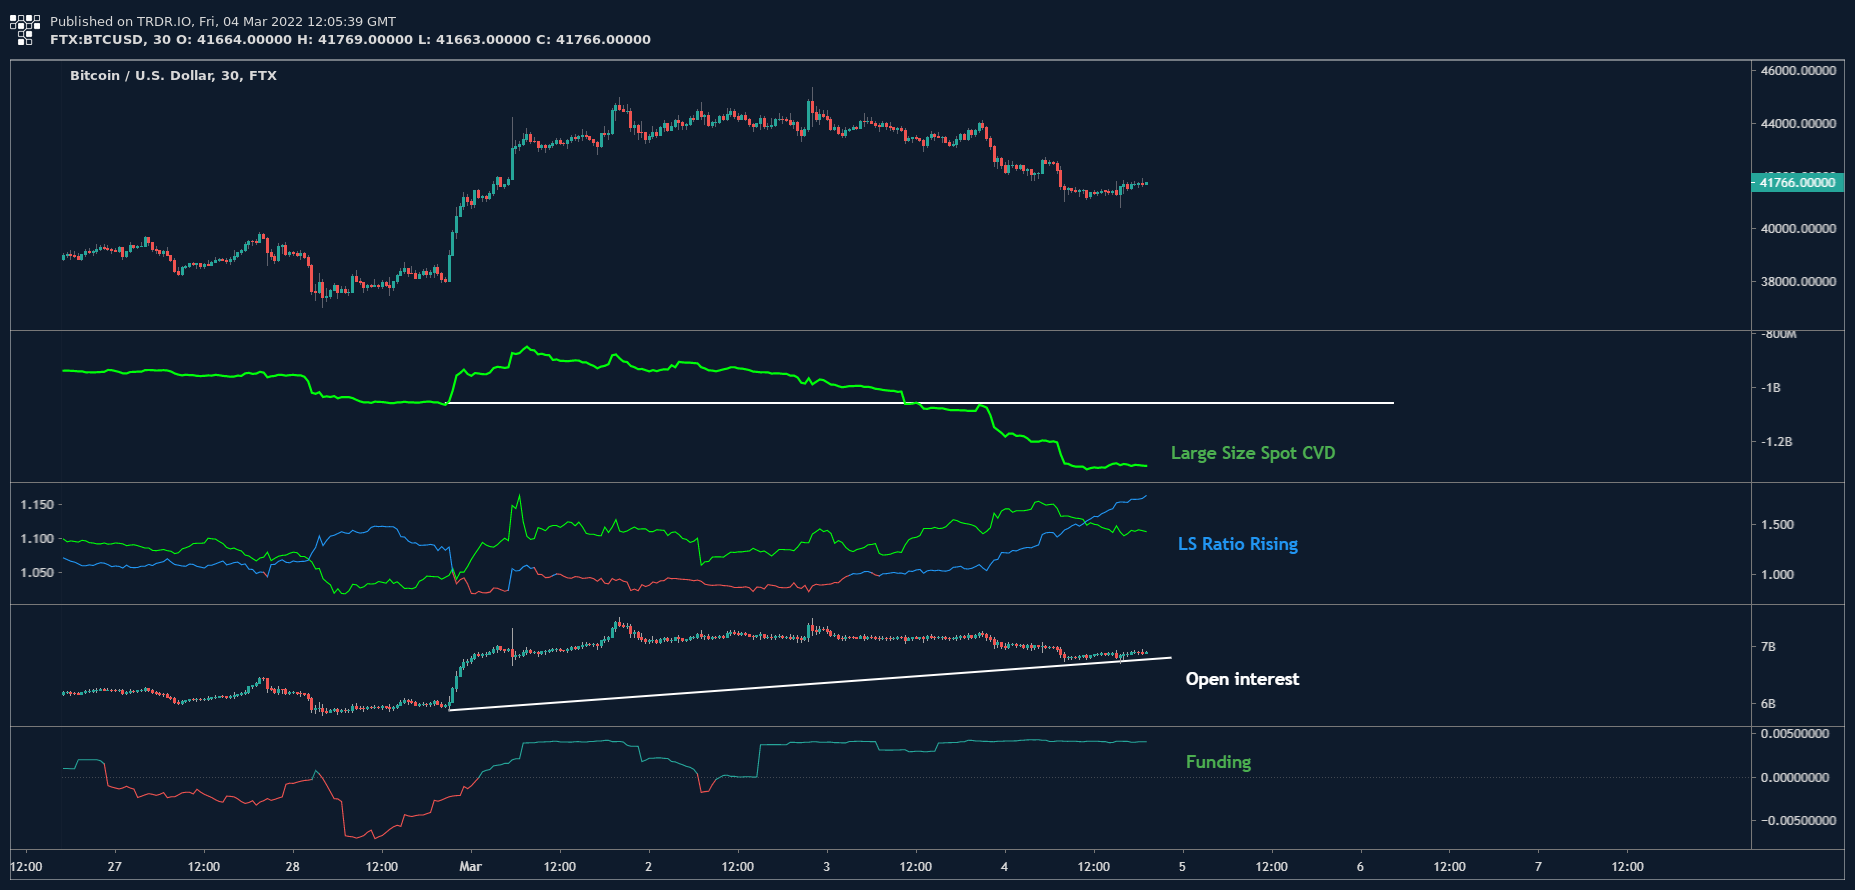Select the Open interest text label

(1242, 679)
